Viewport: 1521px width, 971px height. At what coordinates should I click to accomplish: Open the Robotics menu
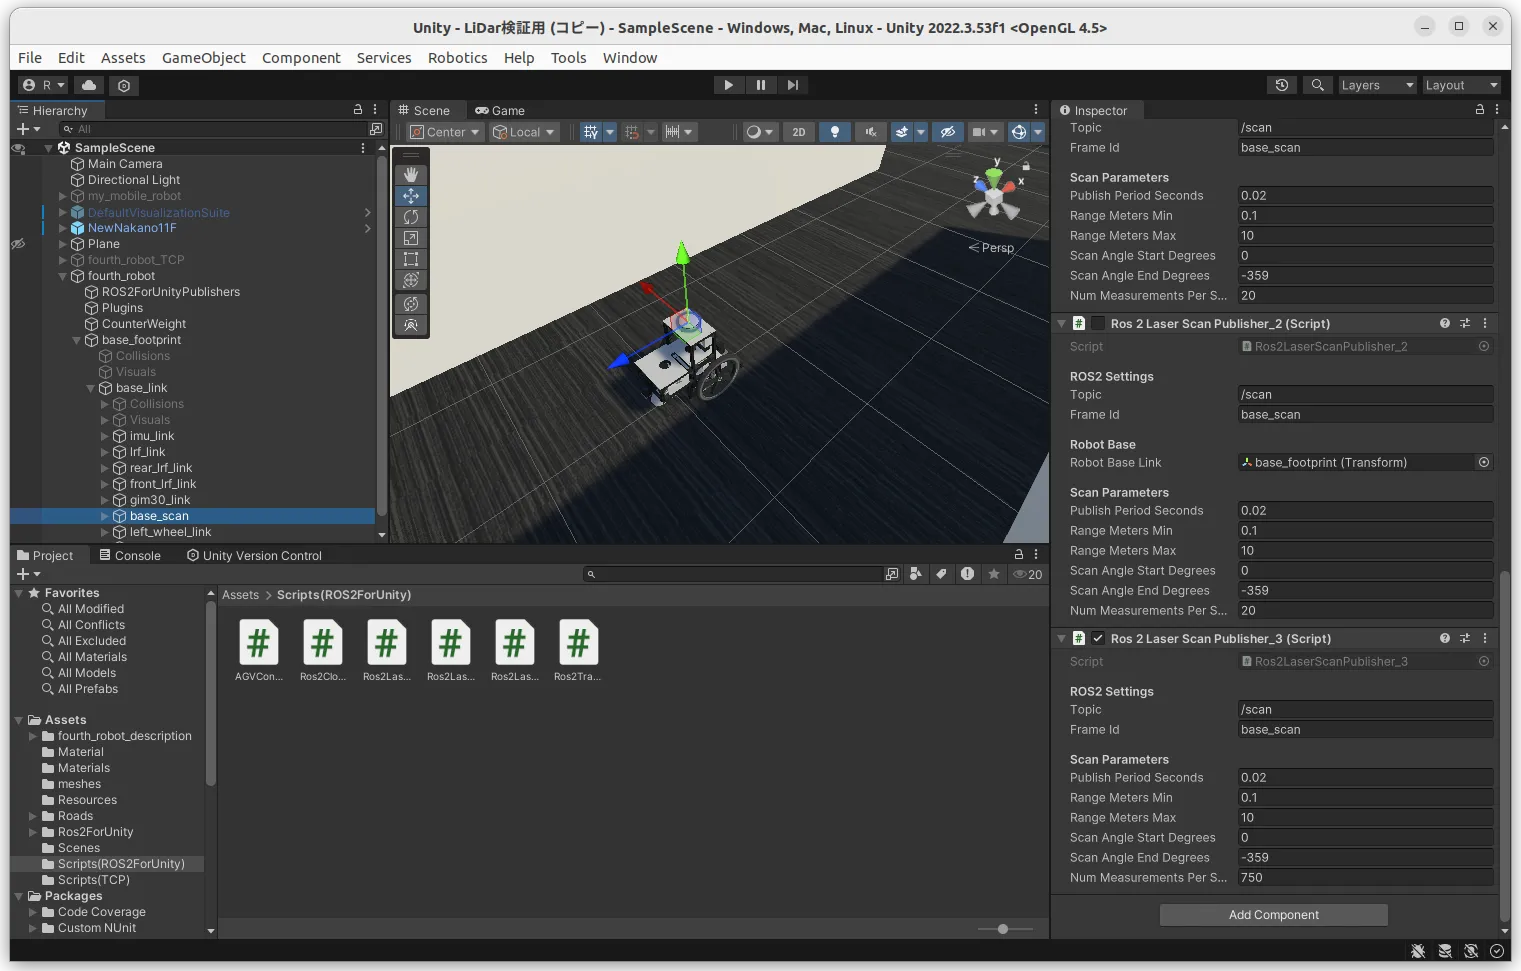pos(457,57)
